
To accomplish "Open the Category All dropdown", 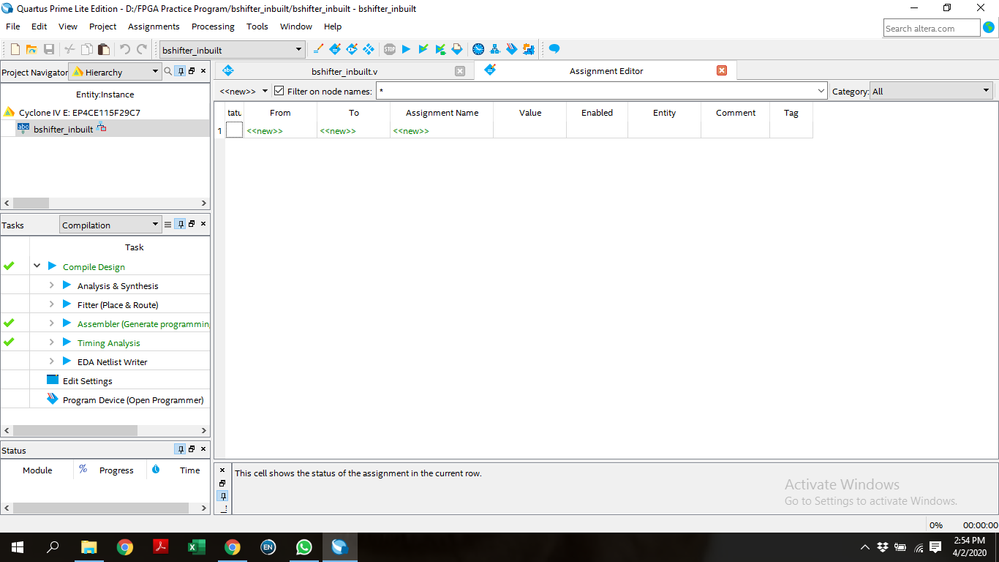I will (986, 91).
